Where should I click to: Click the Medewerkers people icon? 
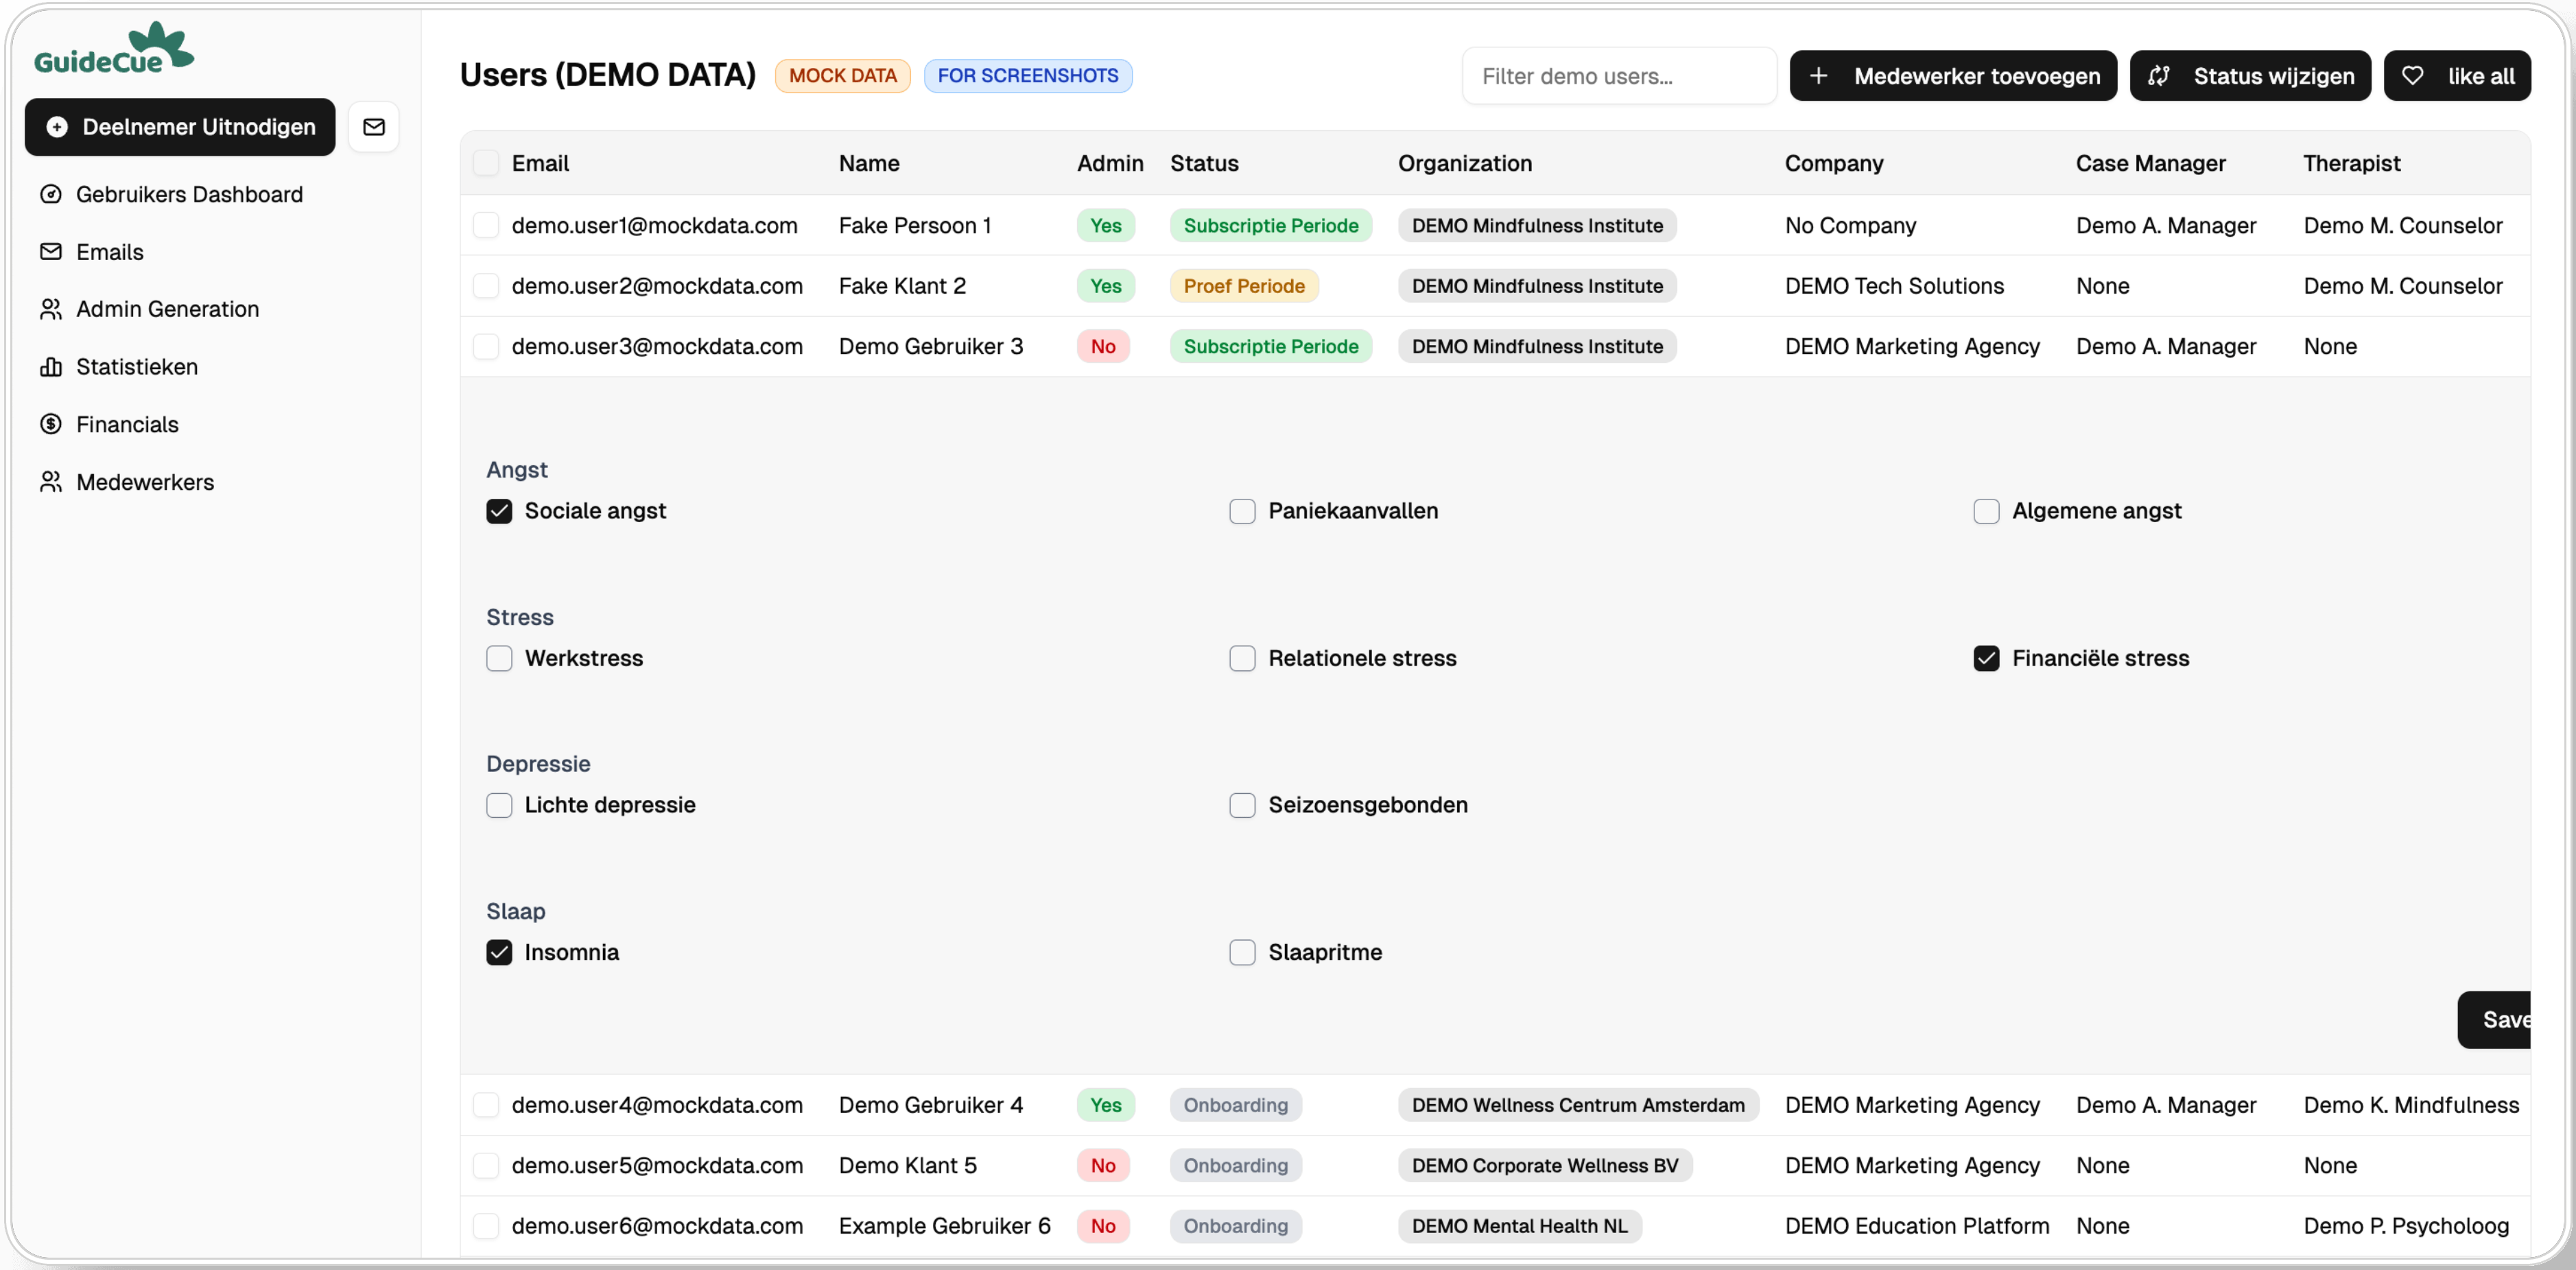coord(52,481)
